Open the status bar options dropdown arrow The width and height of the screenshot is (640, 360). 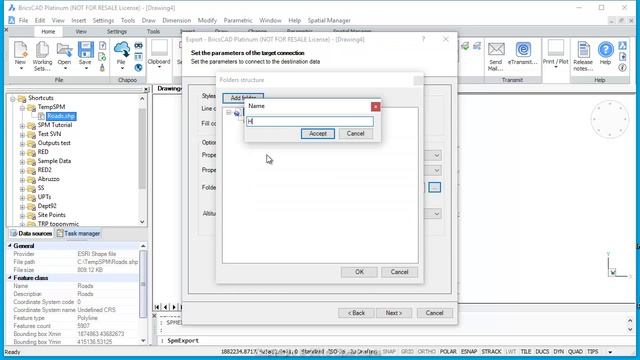pos(610,352)
